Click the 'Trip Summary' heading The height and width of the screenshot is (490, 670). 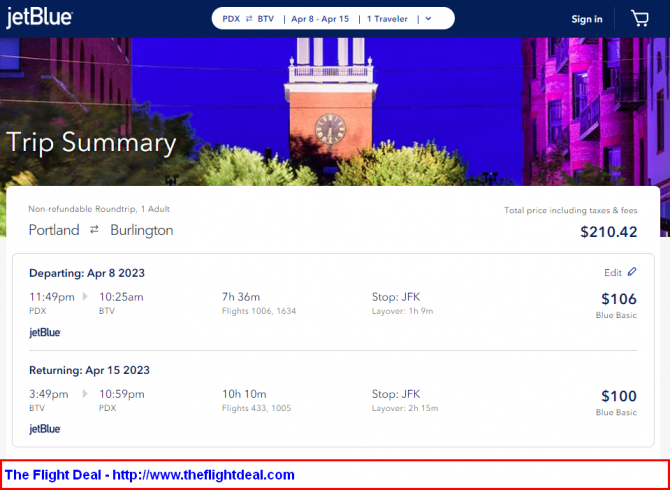click(x=91, y=142)
